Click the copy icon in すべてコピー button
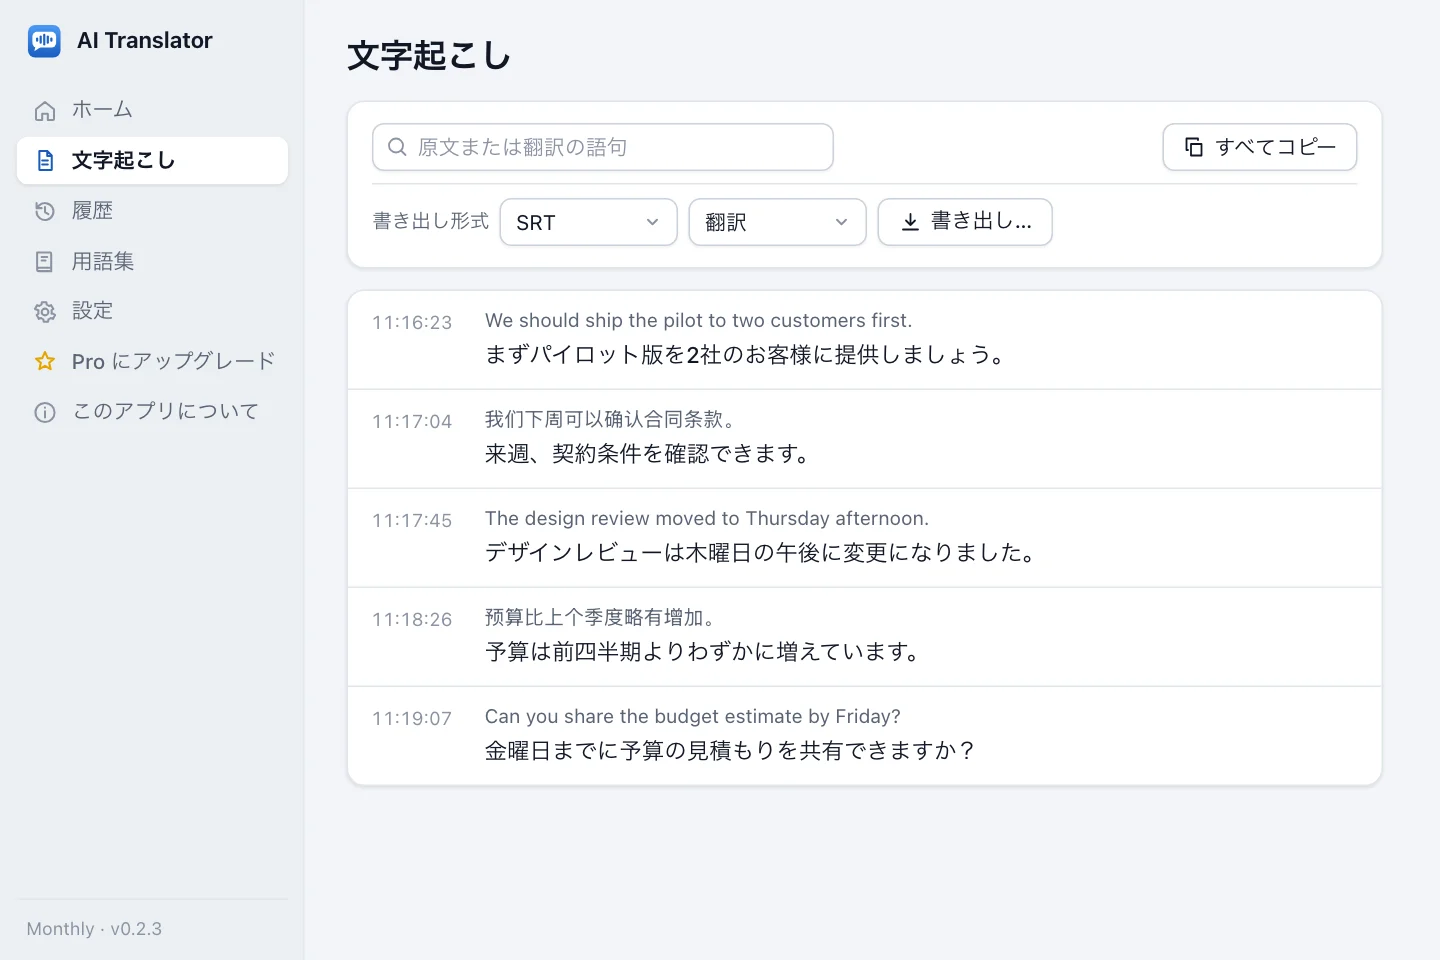The height and width of the screenshot is (960, 1440). click(x=1194, y=147)
